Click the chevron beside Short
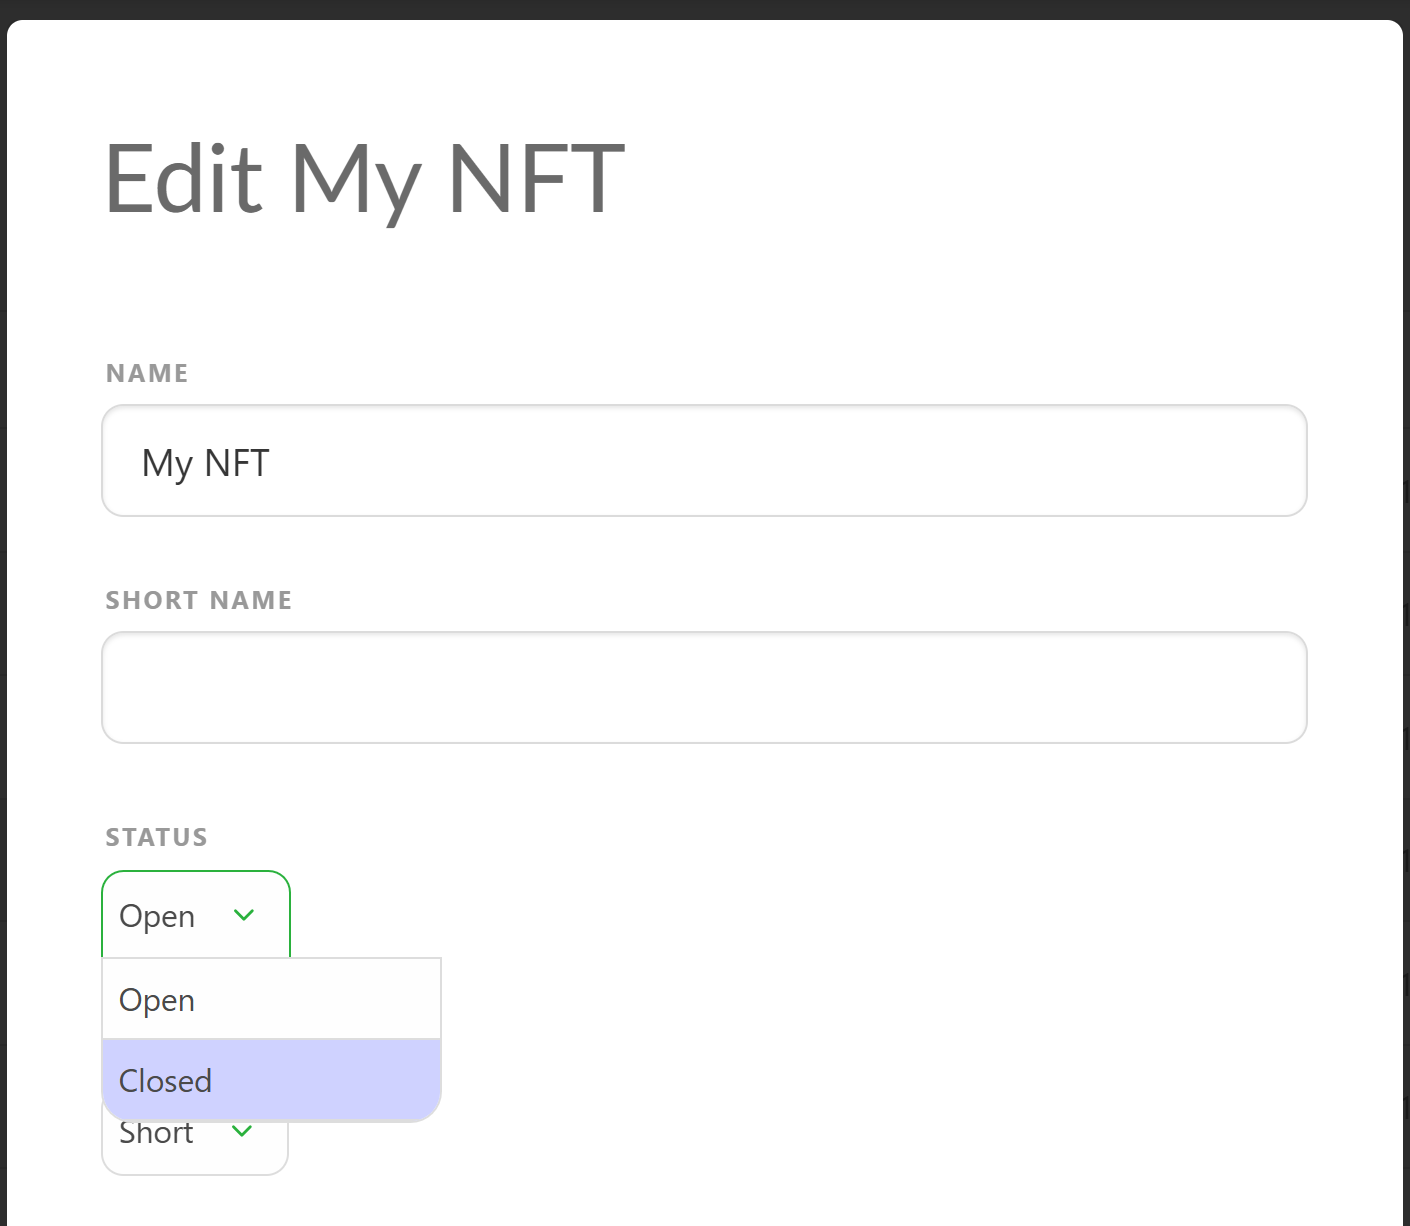Viewport: 1410px width, 1226px height. click(x=242, y=1131)
